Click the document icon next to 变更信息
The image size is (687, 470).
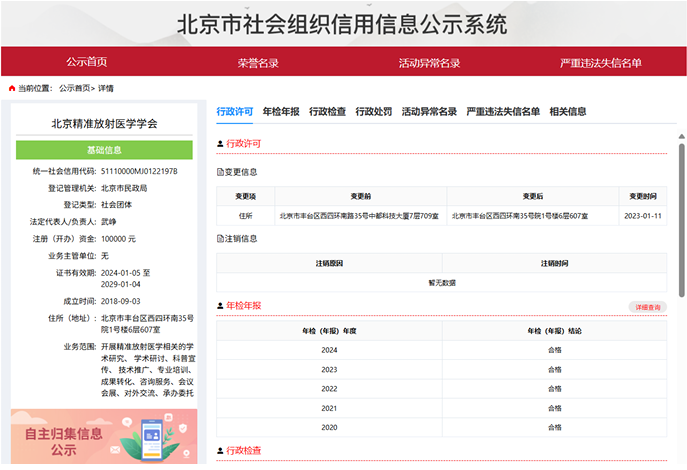pyautogui.click(x=221, y=171)
